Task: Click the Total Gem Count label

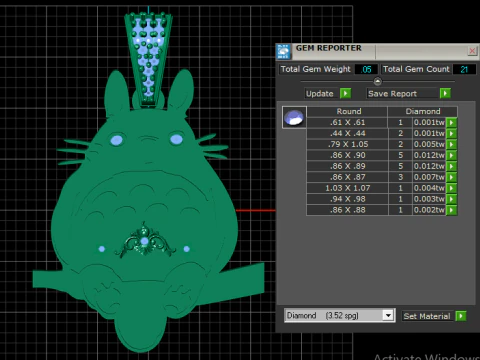Action: [x=416, y=69]
